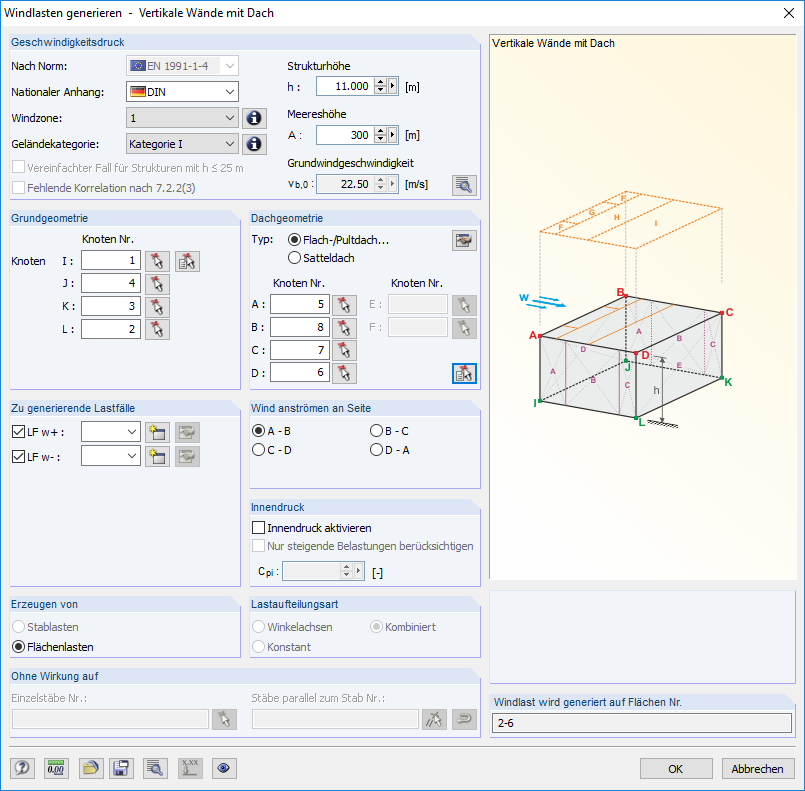805x791 pixels.
Task: Click save settings diskette icon
Action: click(121, 768)
